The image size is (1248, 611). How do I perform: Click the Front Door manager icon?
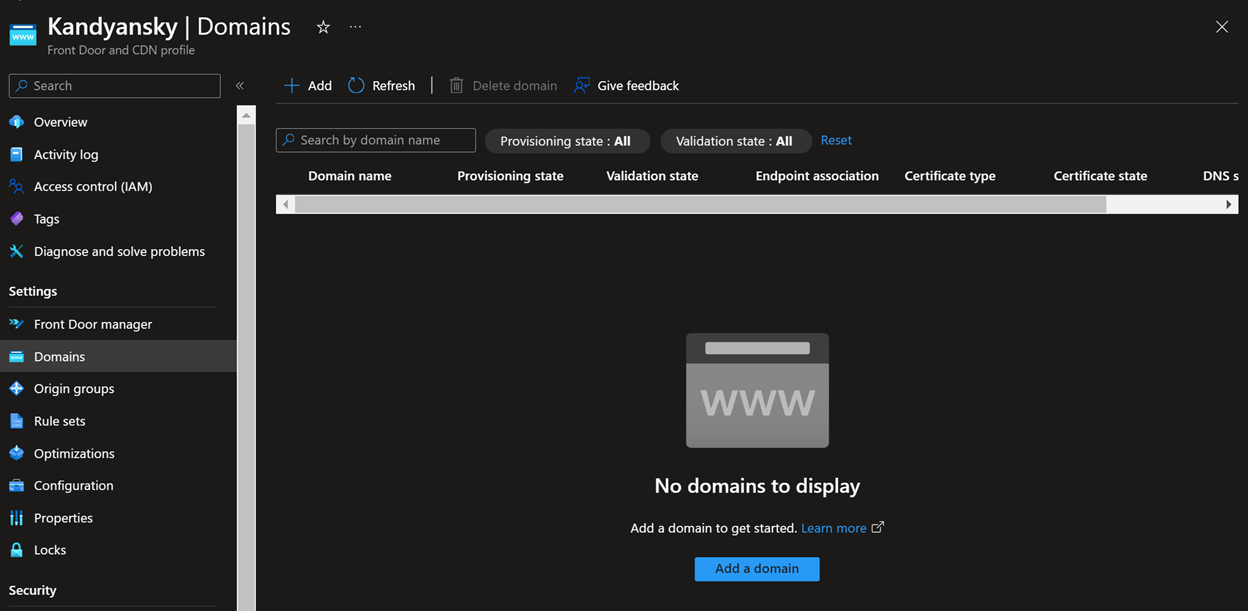coord(16,324)
